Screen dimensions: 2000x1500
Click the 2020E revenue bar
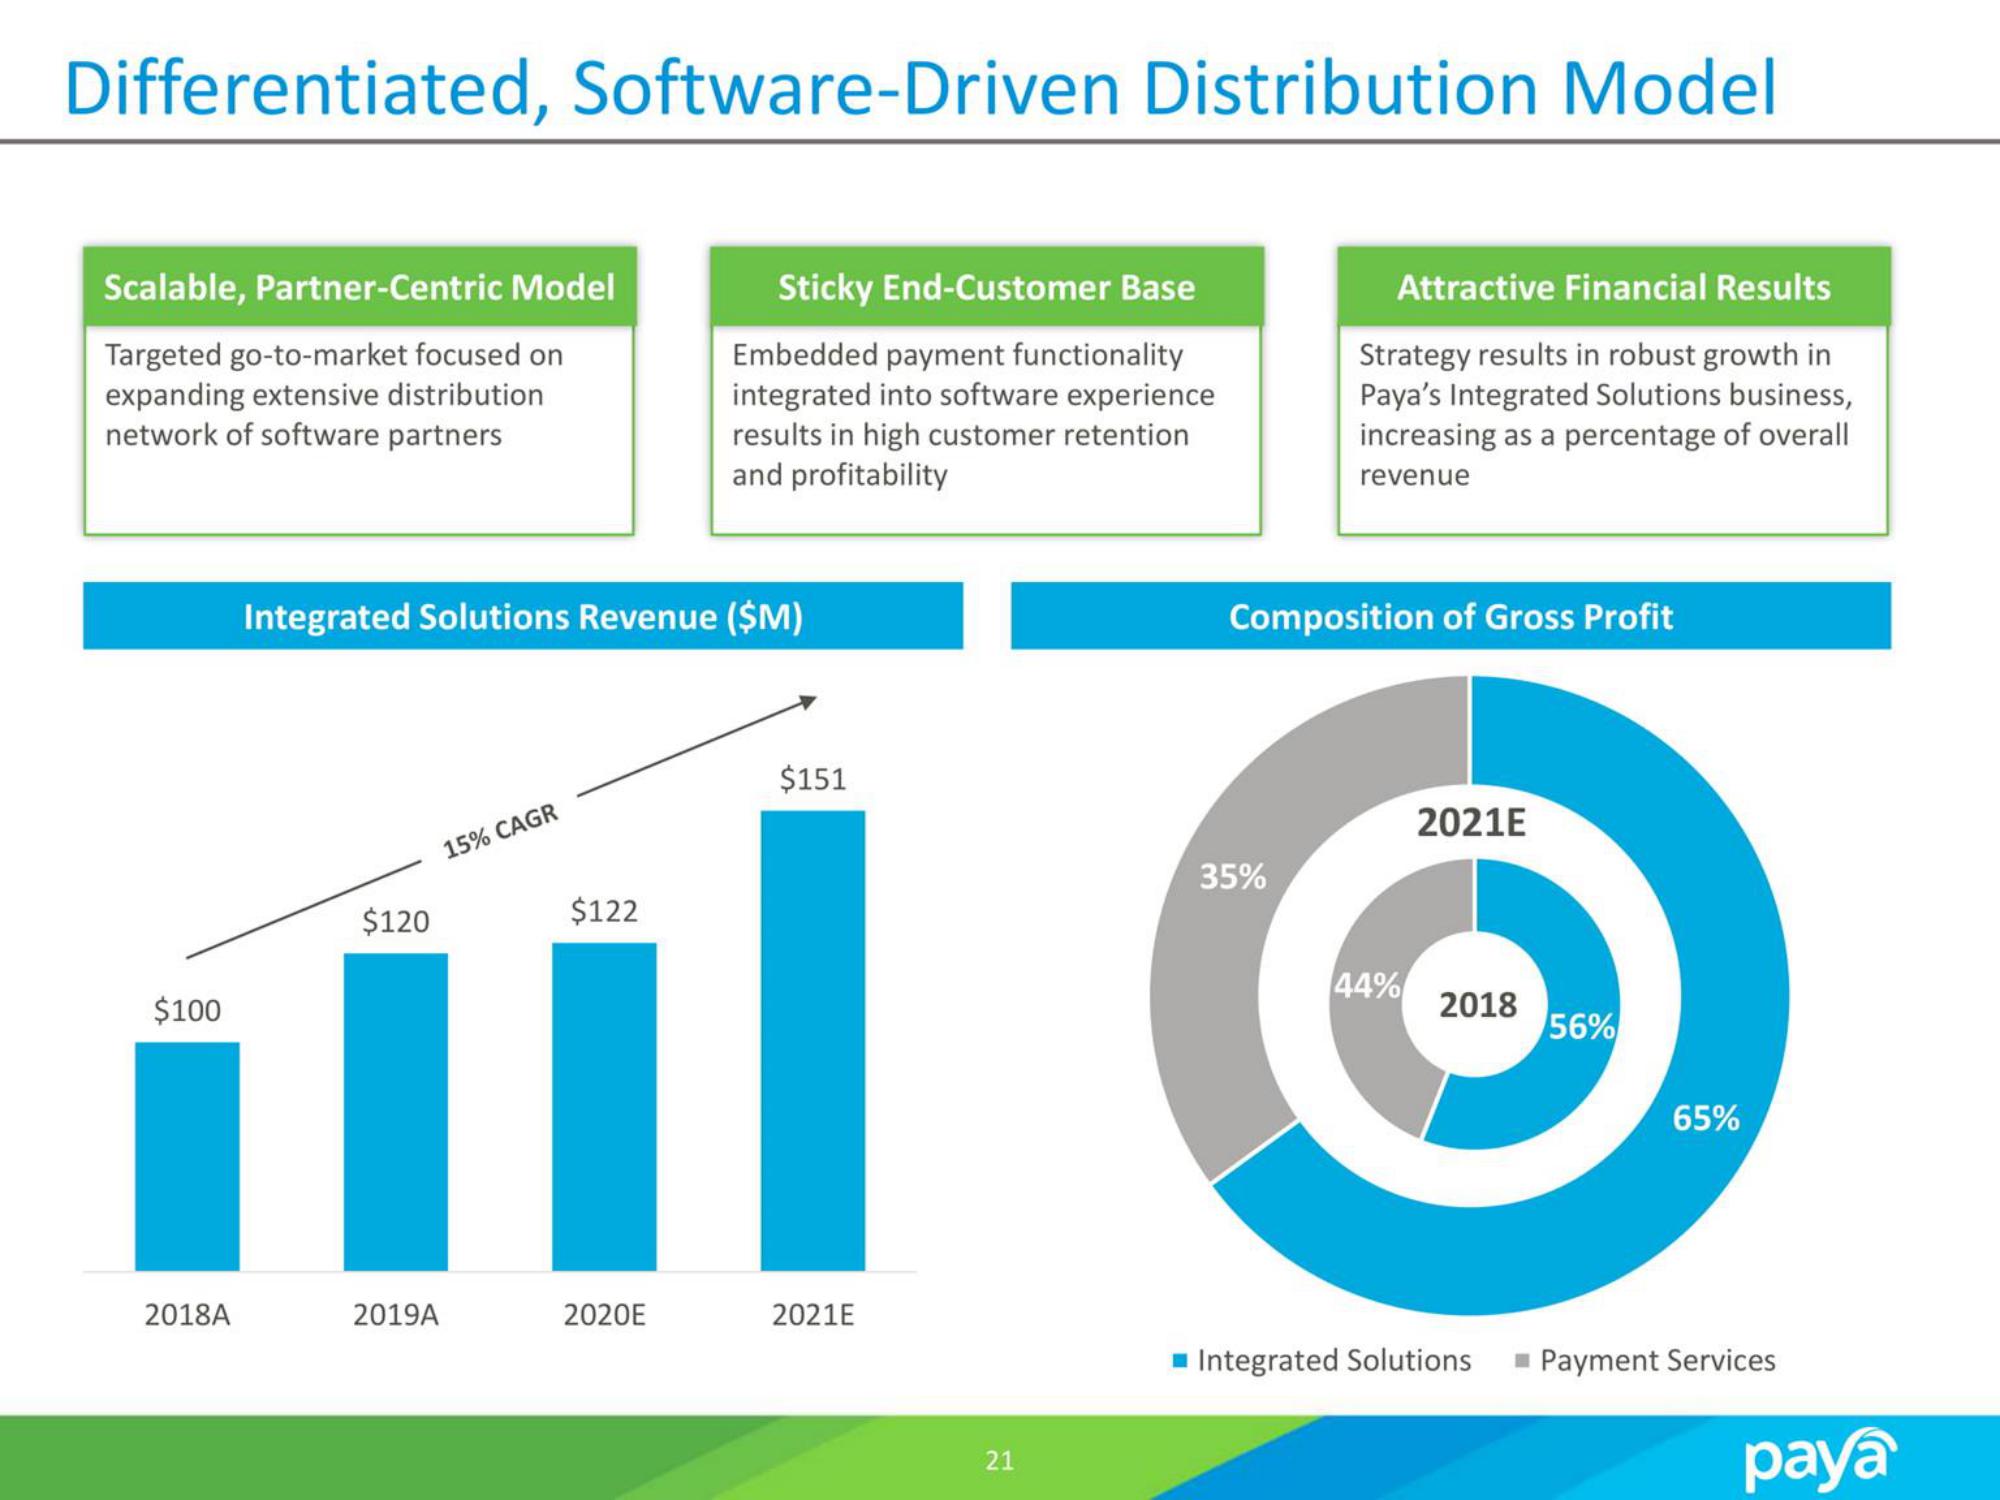[604, 1107]
